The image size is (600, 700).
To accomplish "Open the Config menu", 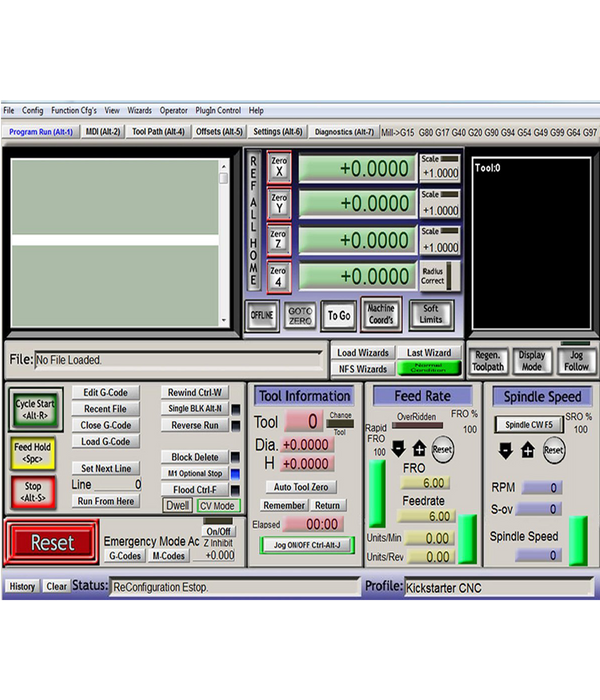I will click(33, 111).
